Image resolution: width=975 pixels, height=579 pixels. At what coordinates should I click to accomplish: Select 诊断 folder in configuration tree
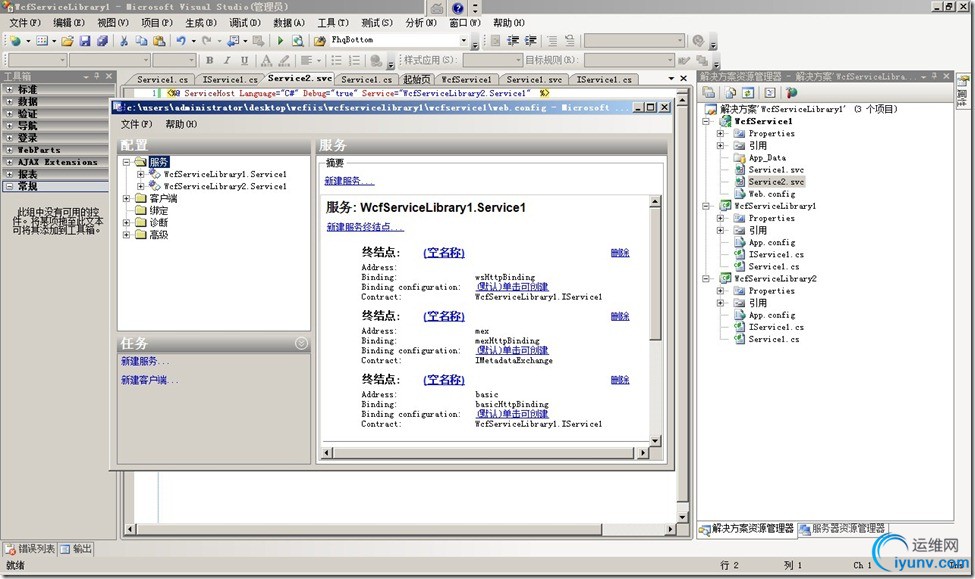click(x=159, y=222)
